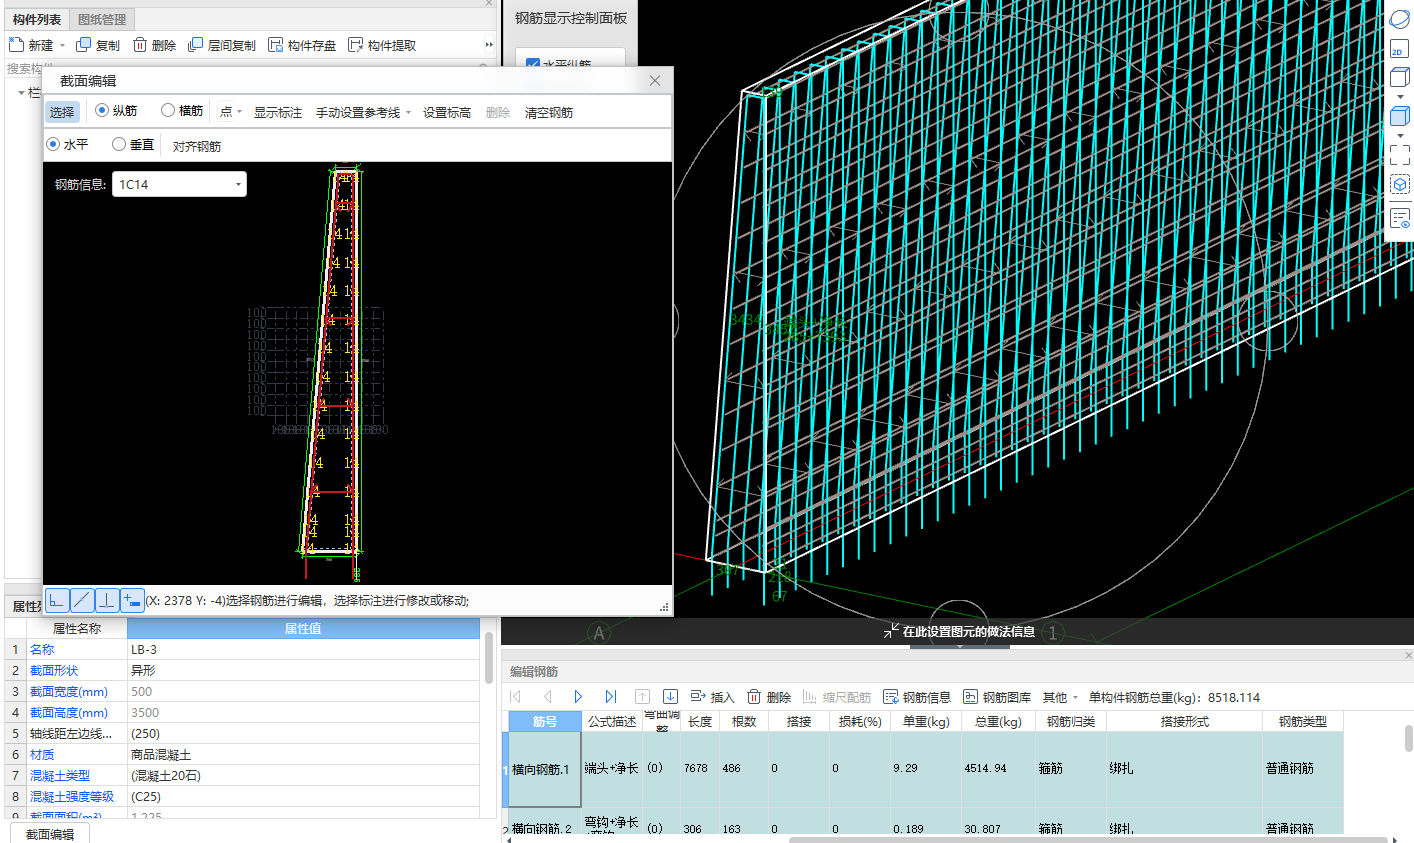Go to next rebar record icon

coord(578,697)
